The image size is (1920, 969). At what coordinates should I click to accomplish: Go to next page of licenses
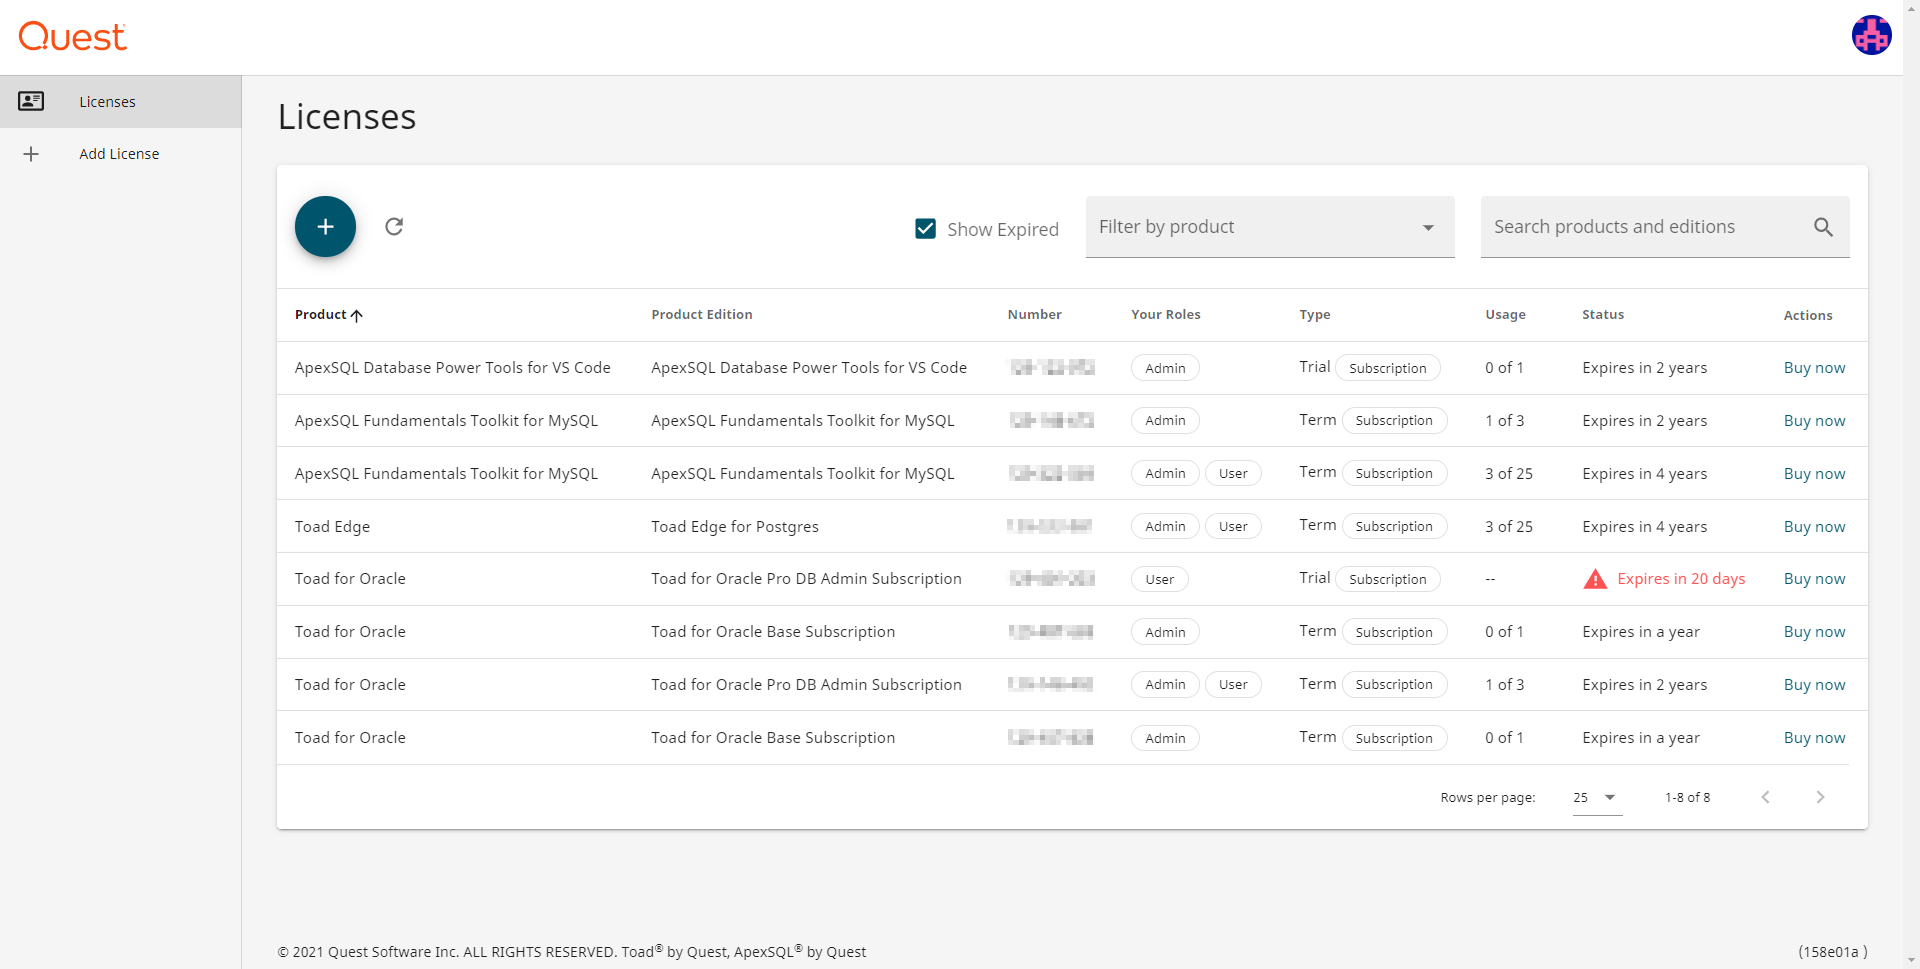click(1820, 797)
